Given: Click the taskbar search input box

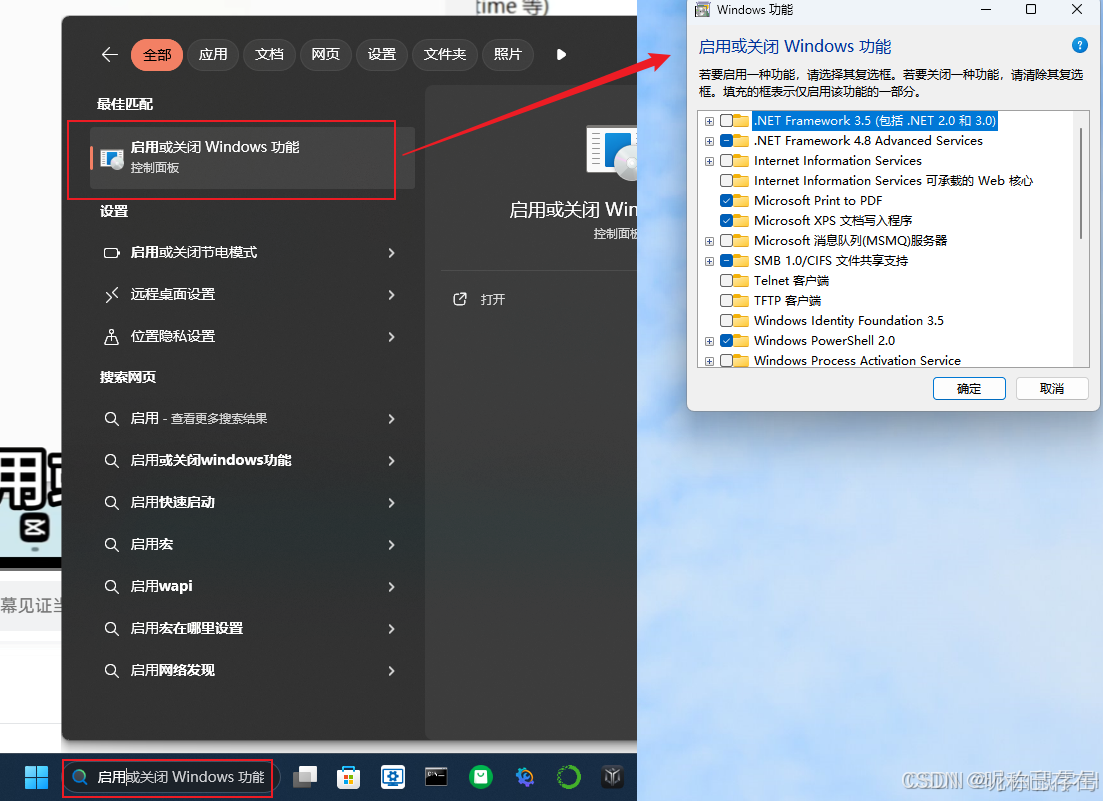Looking at the screenshot, I should [171, 776].
